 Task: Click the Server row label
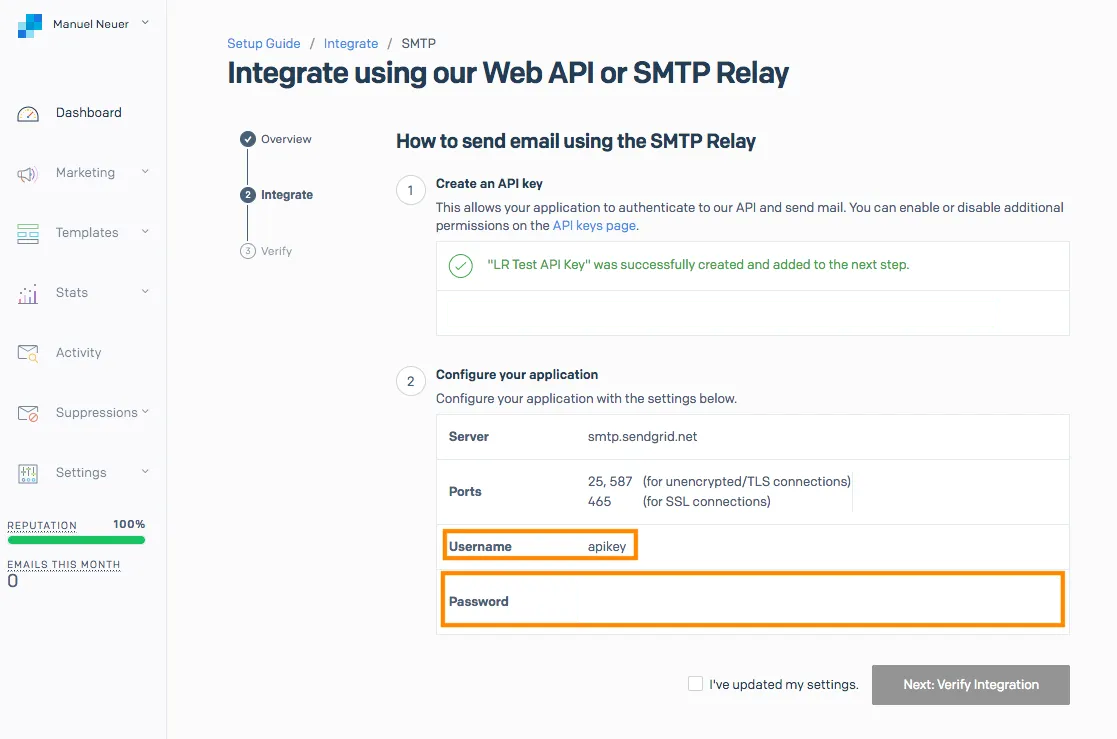[469, 436]
